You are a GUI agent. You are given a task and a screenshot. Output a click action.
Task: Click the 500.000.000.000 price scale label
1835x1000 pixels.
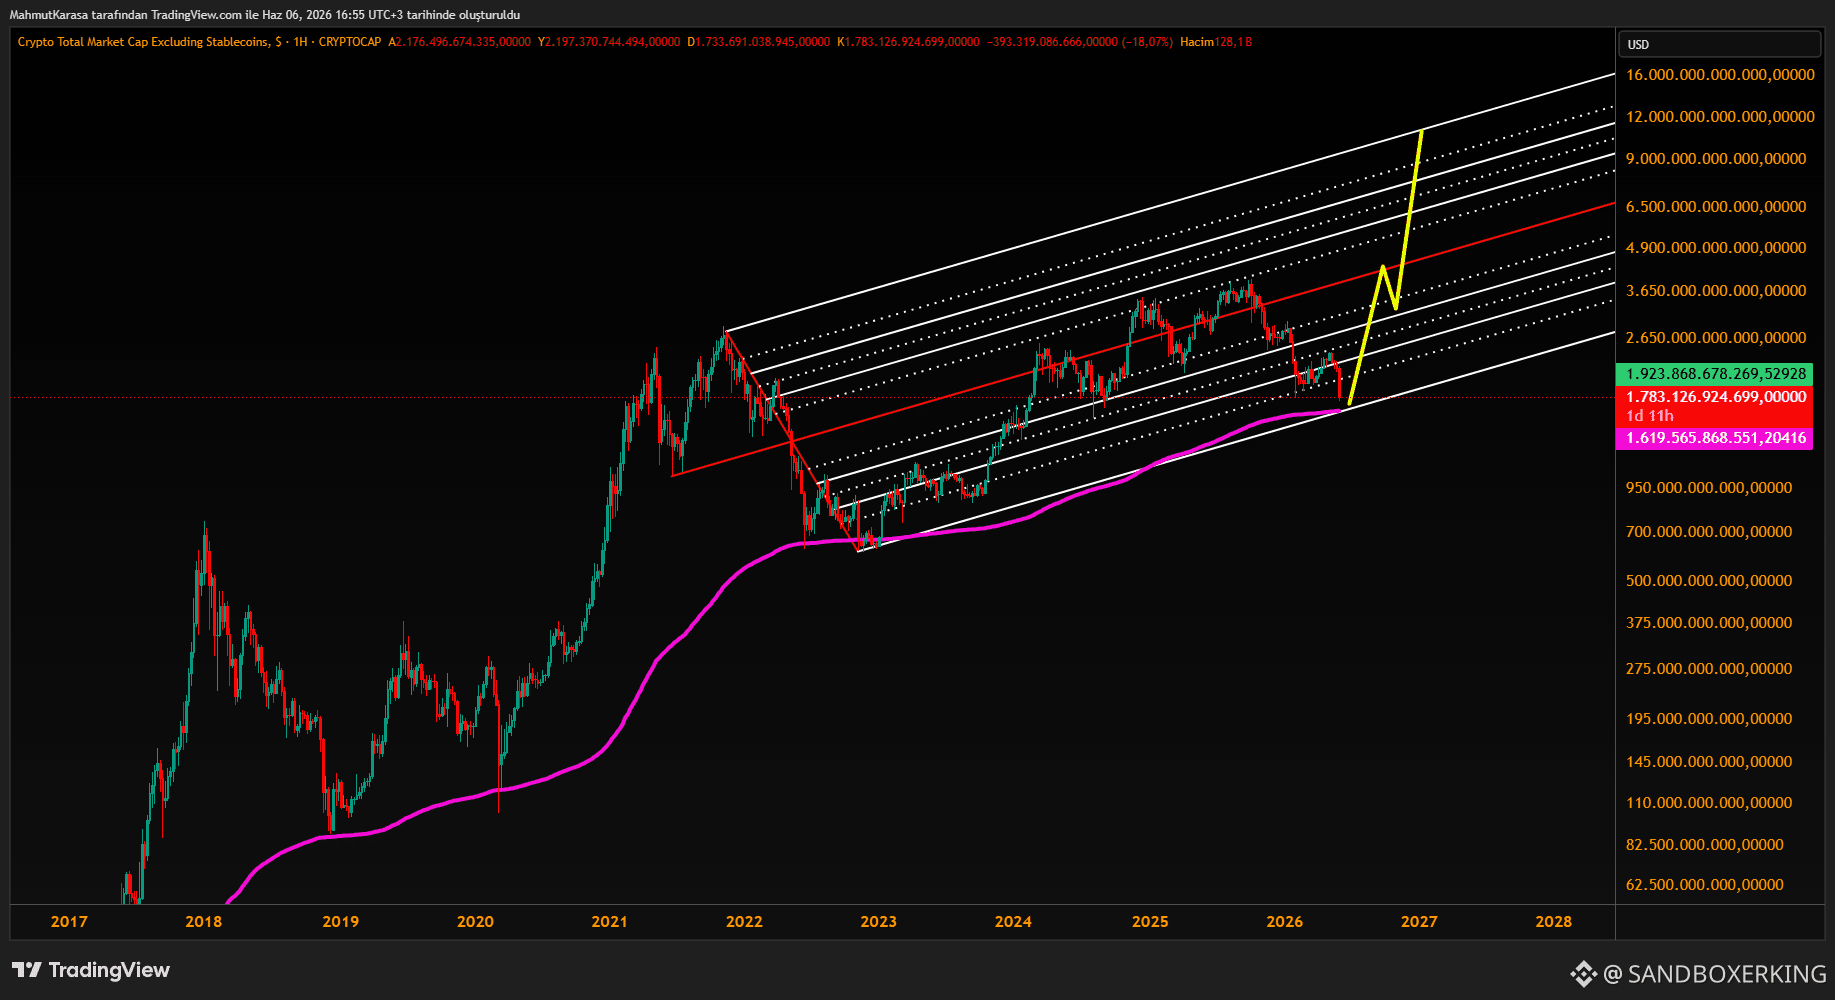1709,581
